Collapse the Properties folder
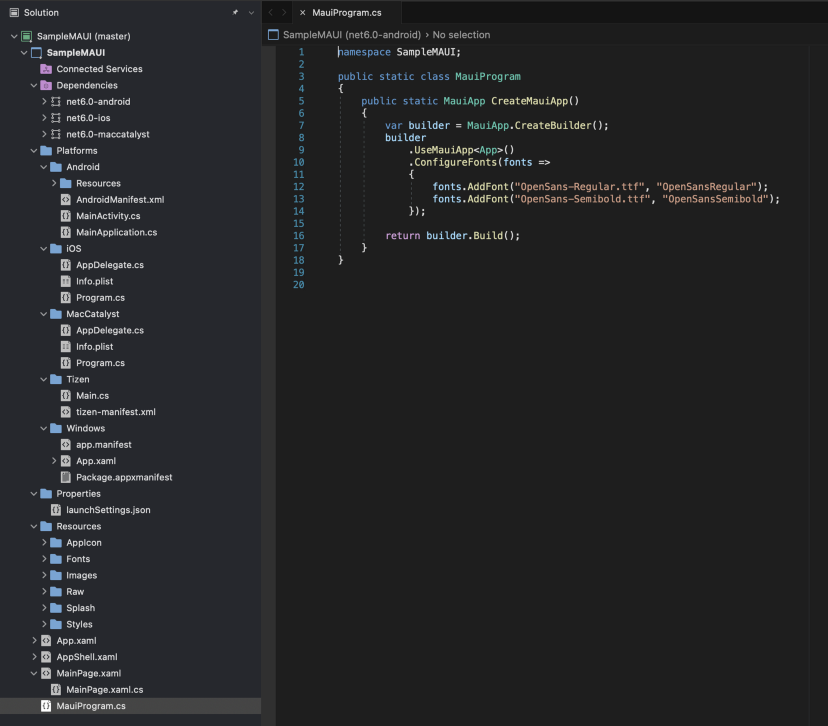828x726 pixels. 34,494
